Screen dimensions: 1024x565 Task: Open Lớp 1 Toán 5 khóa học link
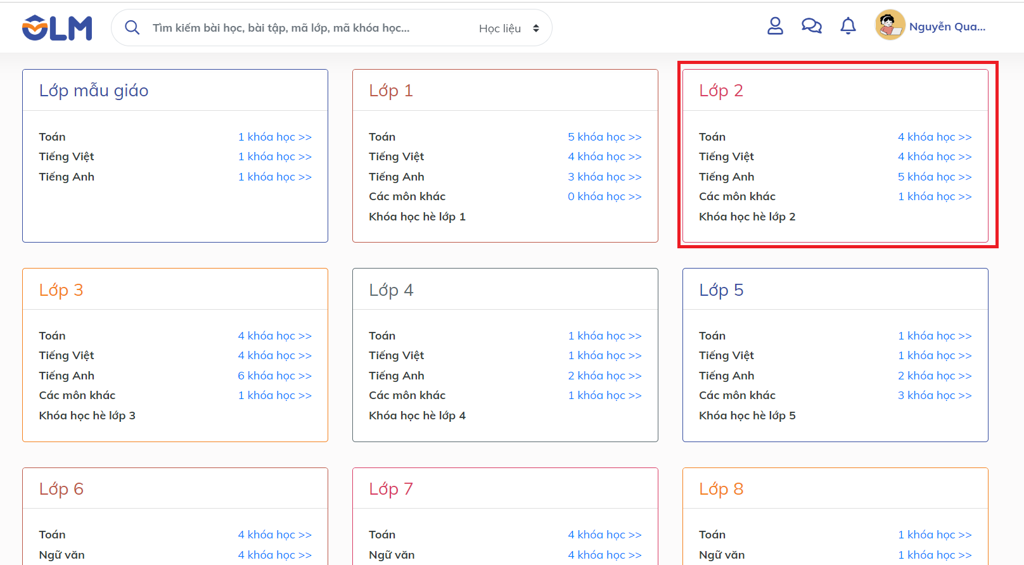click(604, 137)
